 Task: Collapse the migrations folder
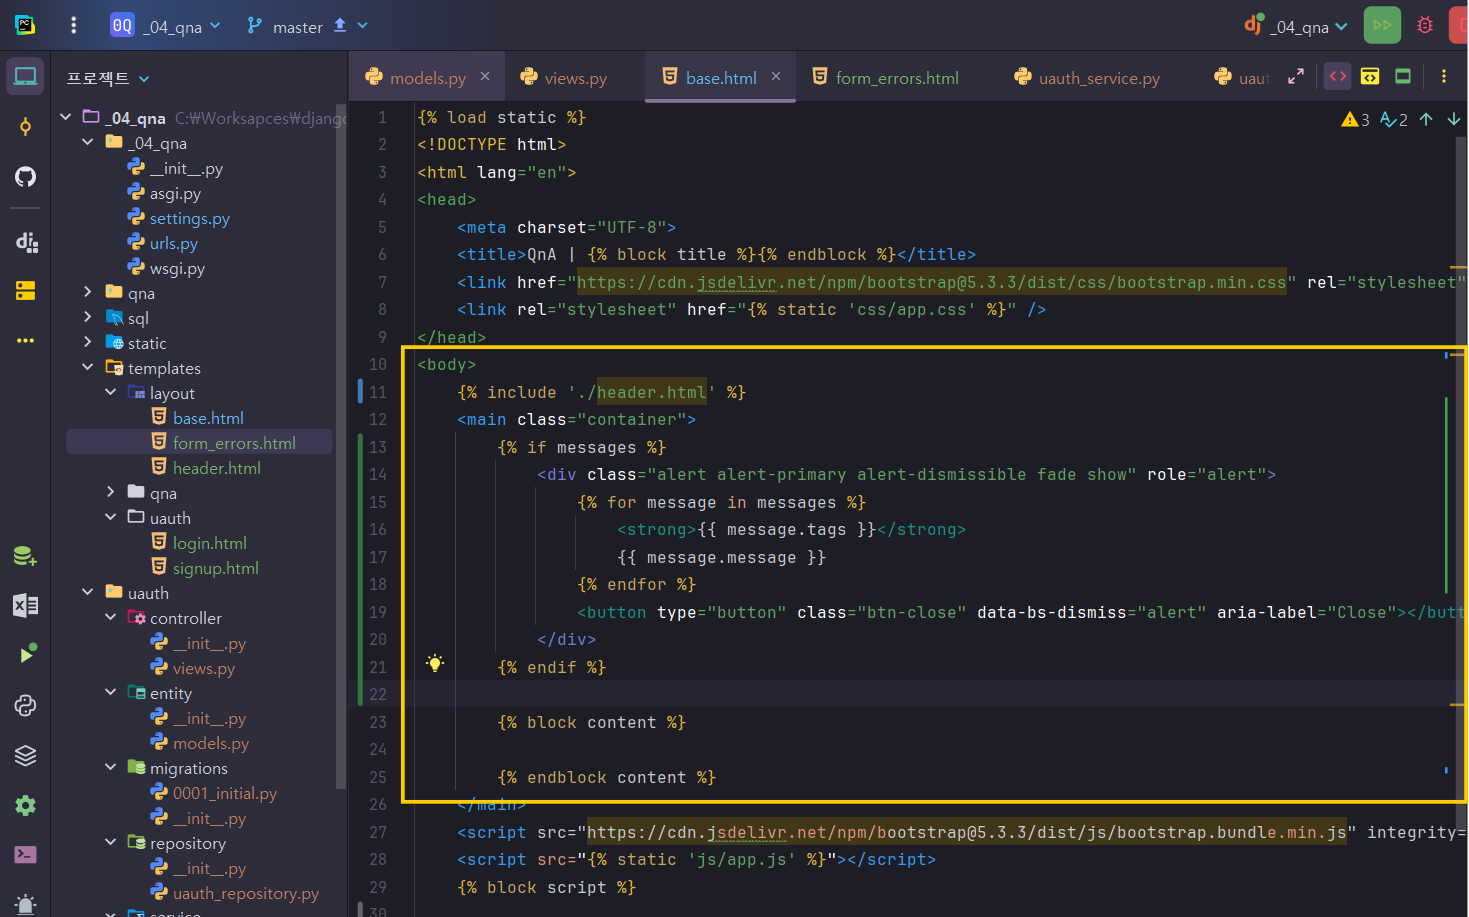click(110, 768)
